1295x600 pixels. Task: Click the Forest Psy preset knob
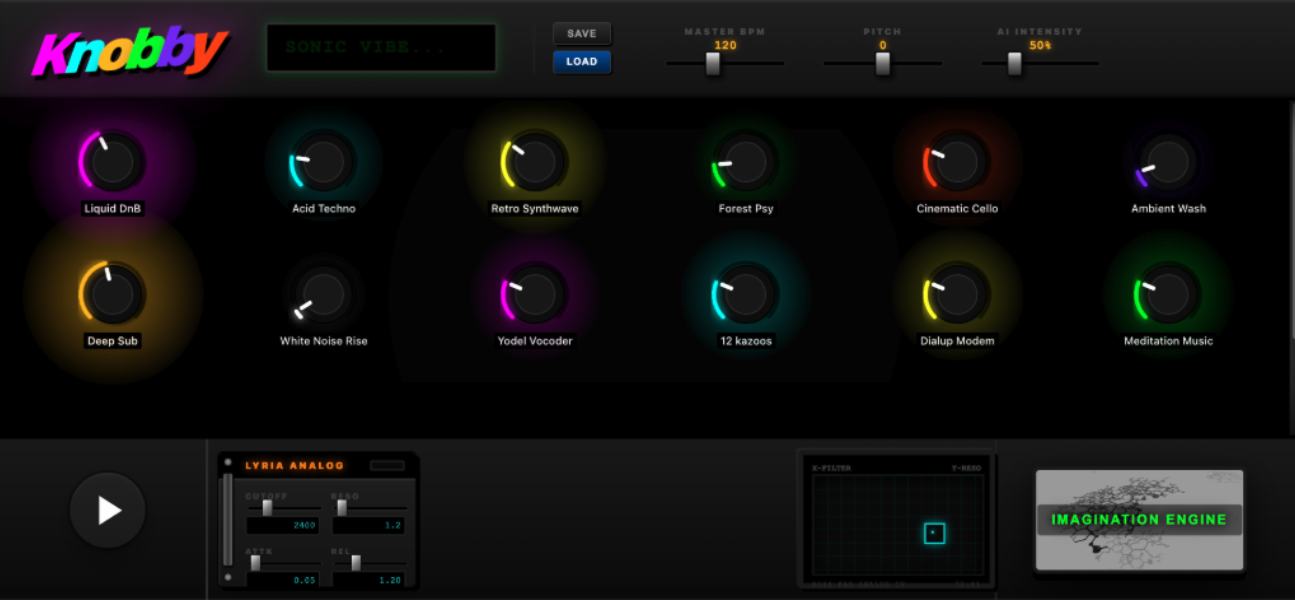click(x=745, y=163)
